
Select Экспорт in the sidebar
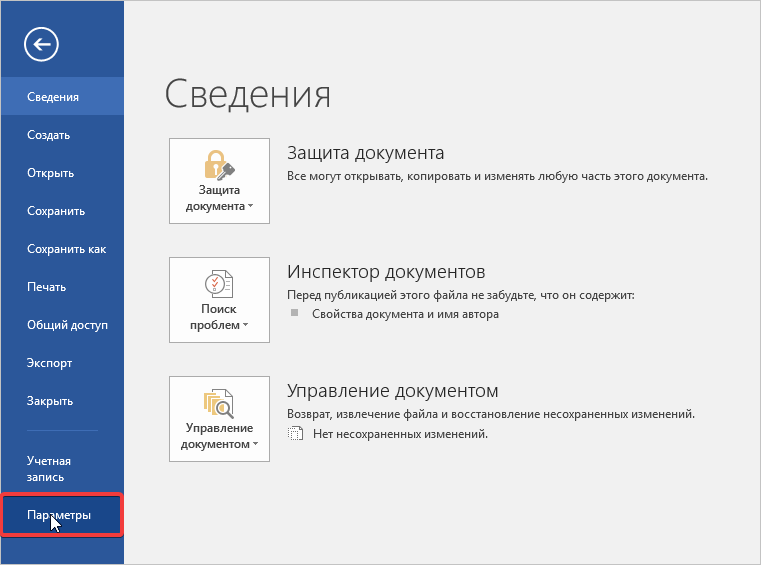pyautogui.click(x=49, y=363)
